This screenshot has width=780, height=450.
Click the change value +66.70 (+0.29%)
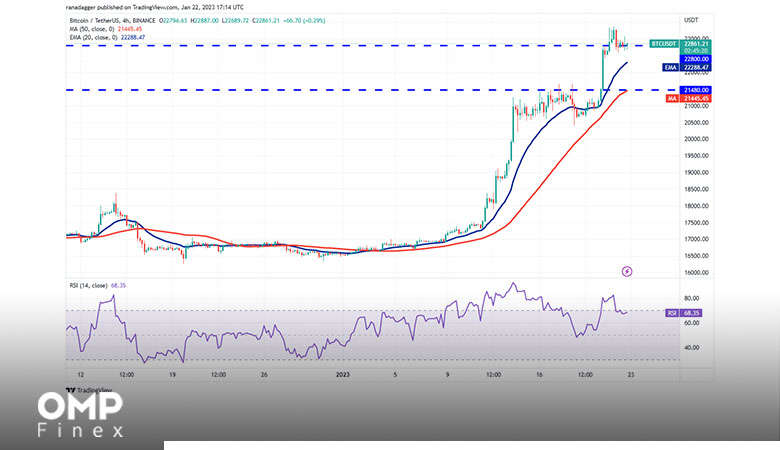tap(304, 20)
